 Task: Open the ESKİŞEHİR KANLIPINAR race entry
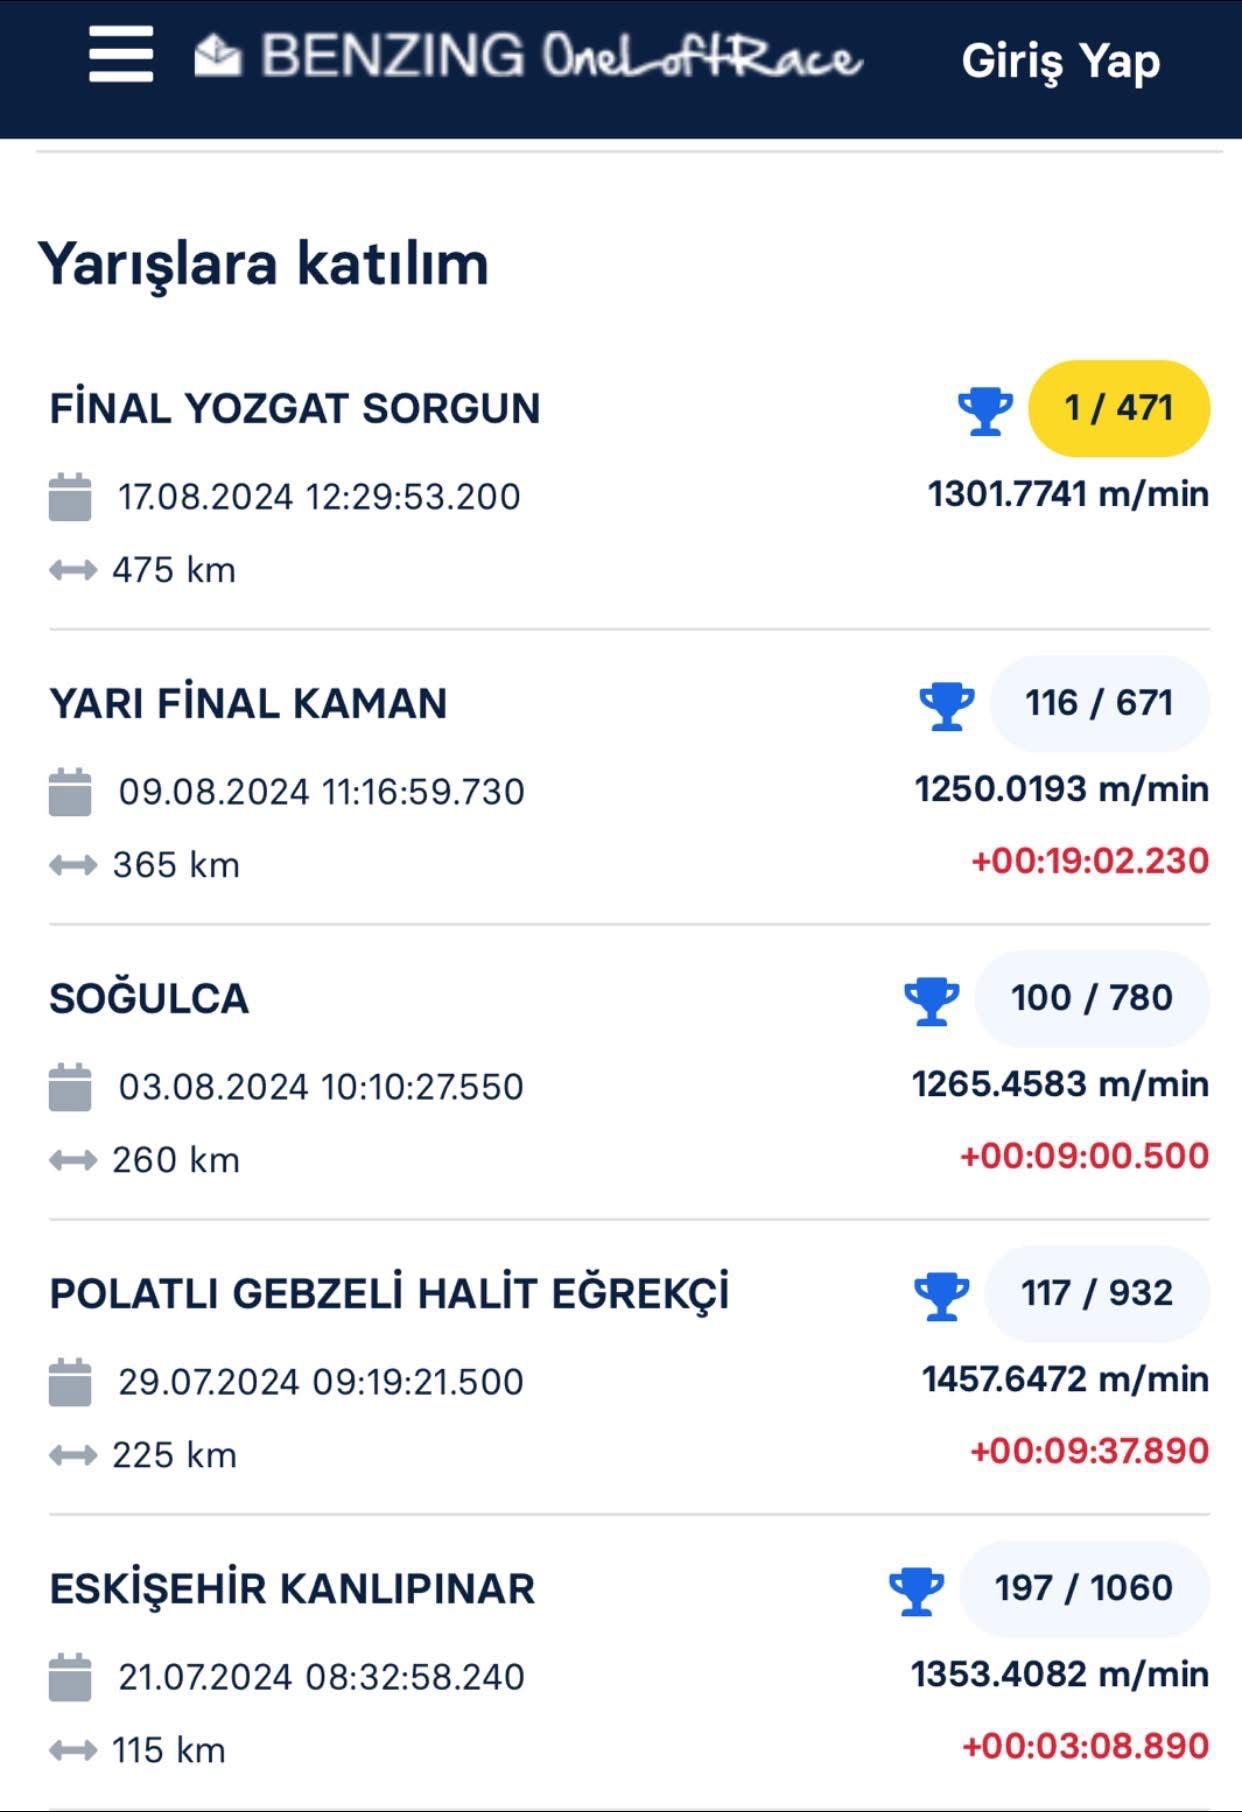tap(292, 1589)
